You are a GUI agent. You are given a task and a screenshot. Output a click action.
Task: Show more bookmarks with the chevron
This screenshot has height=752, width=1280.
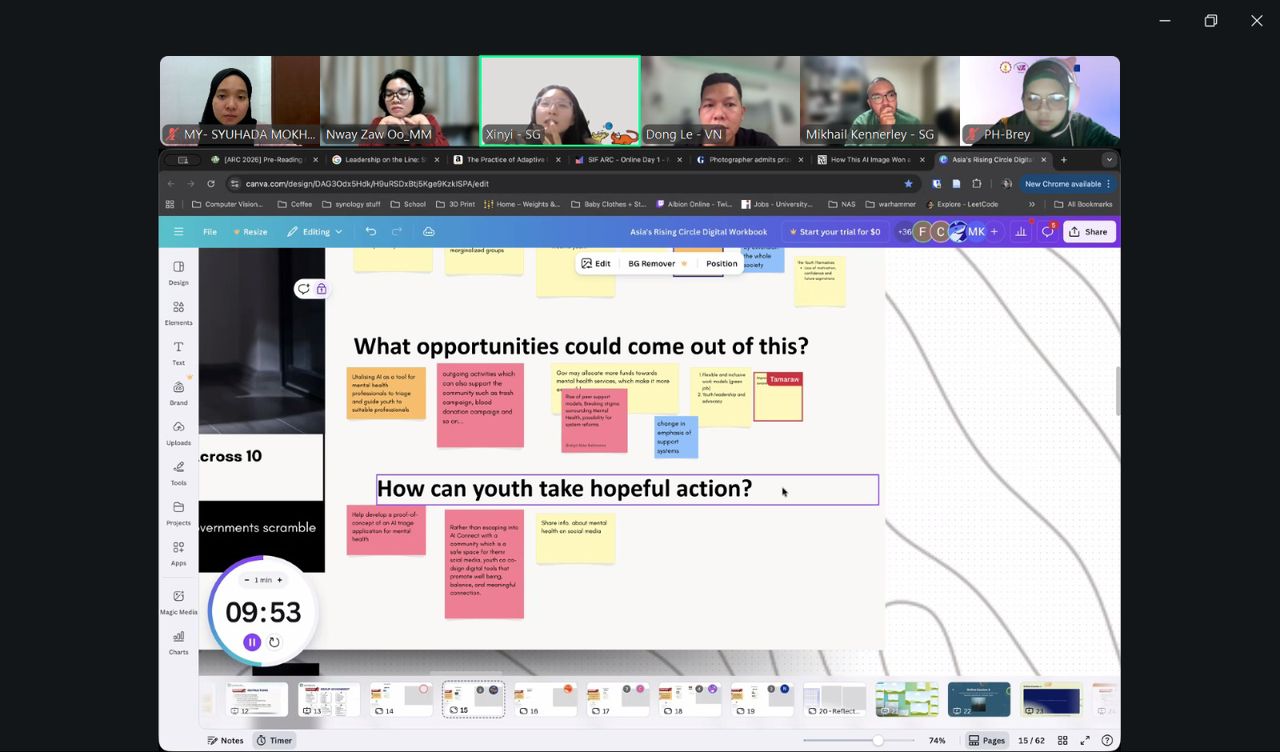pyautogui.click(x=1032, y=204)
